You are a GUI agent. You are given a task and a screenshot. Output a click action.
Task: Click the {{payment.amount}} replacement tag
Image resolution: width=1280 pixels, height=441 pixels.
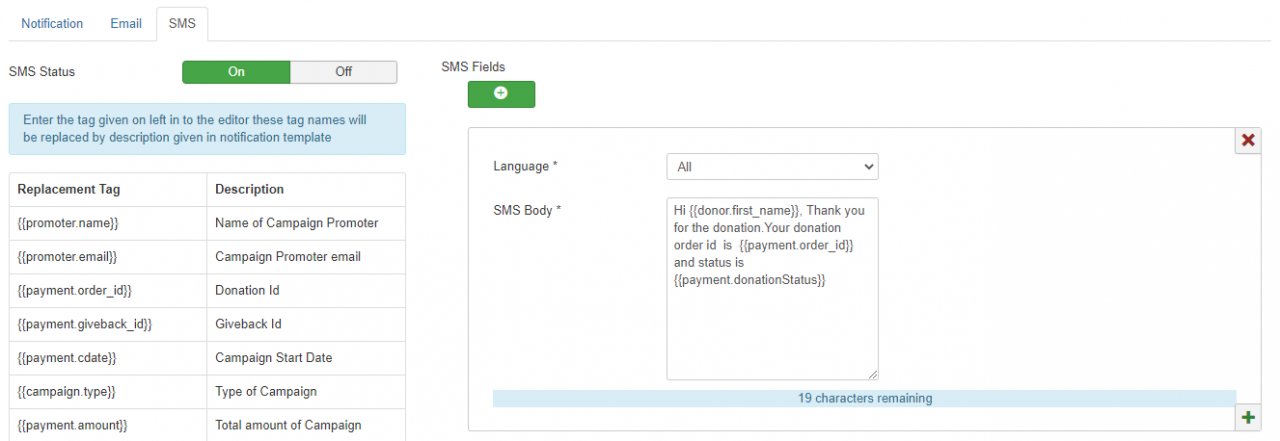73,425
